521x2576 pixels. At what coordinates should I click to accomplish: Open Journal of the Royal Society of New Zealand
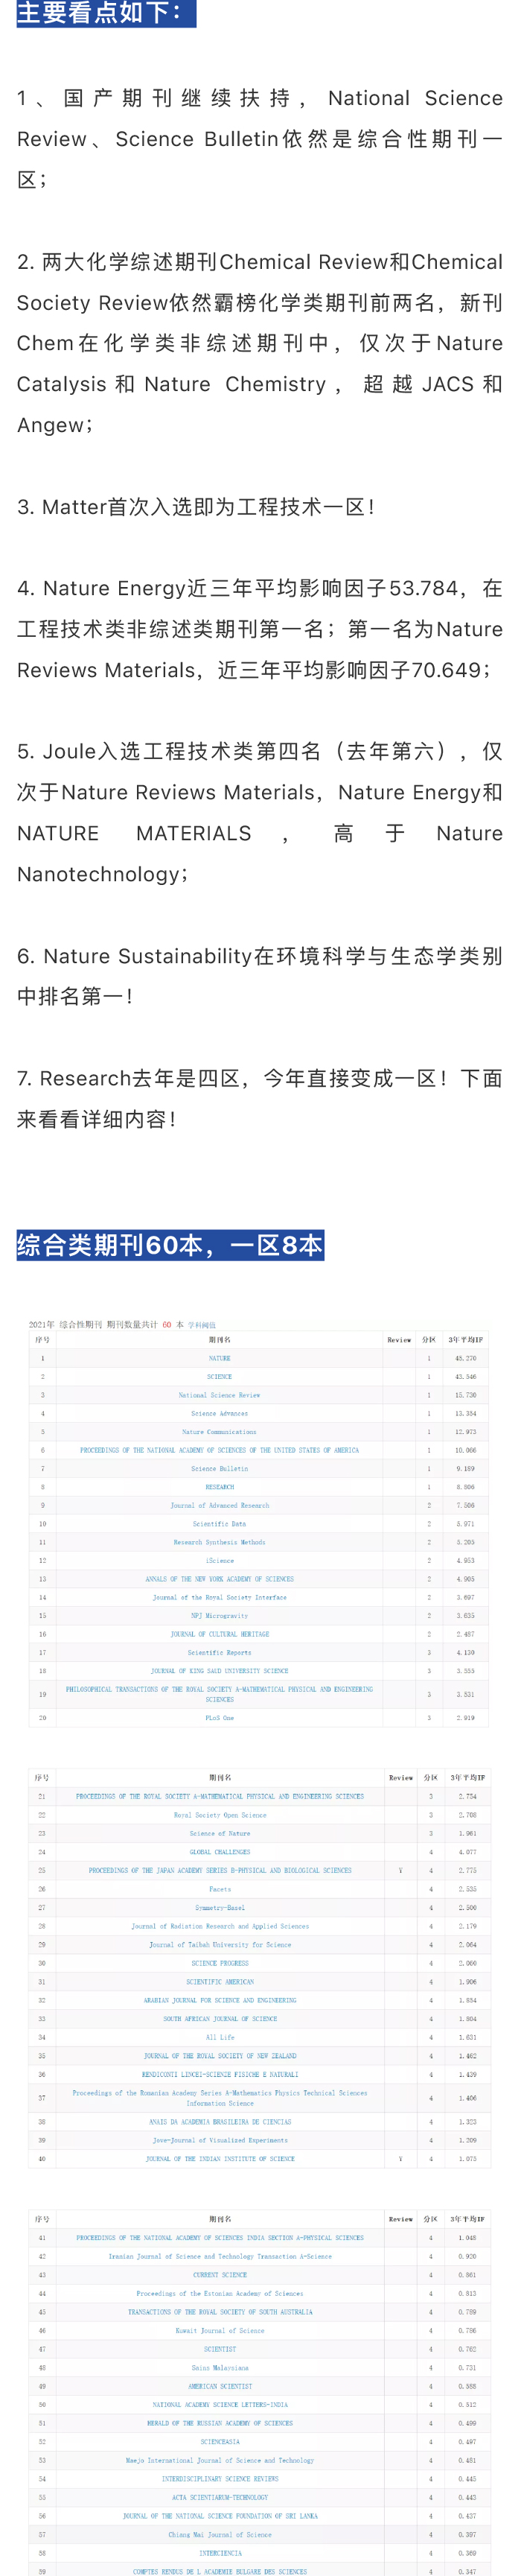pos(220,2056)
